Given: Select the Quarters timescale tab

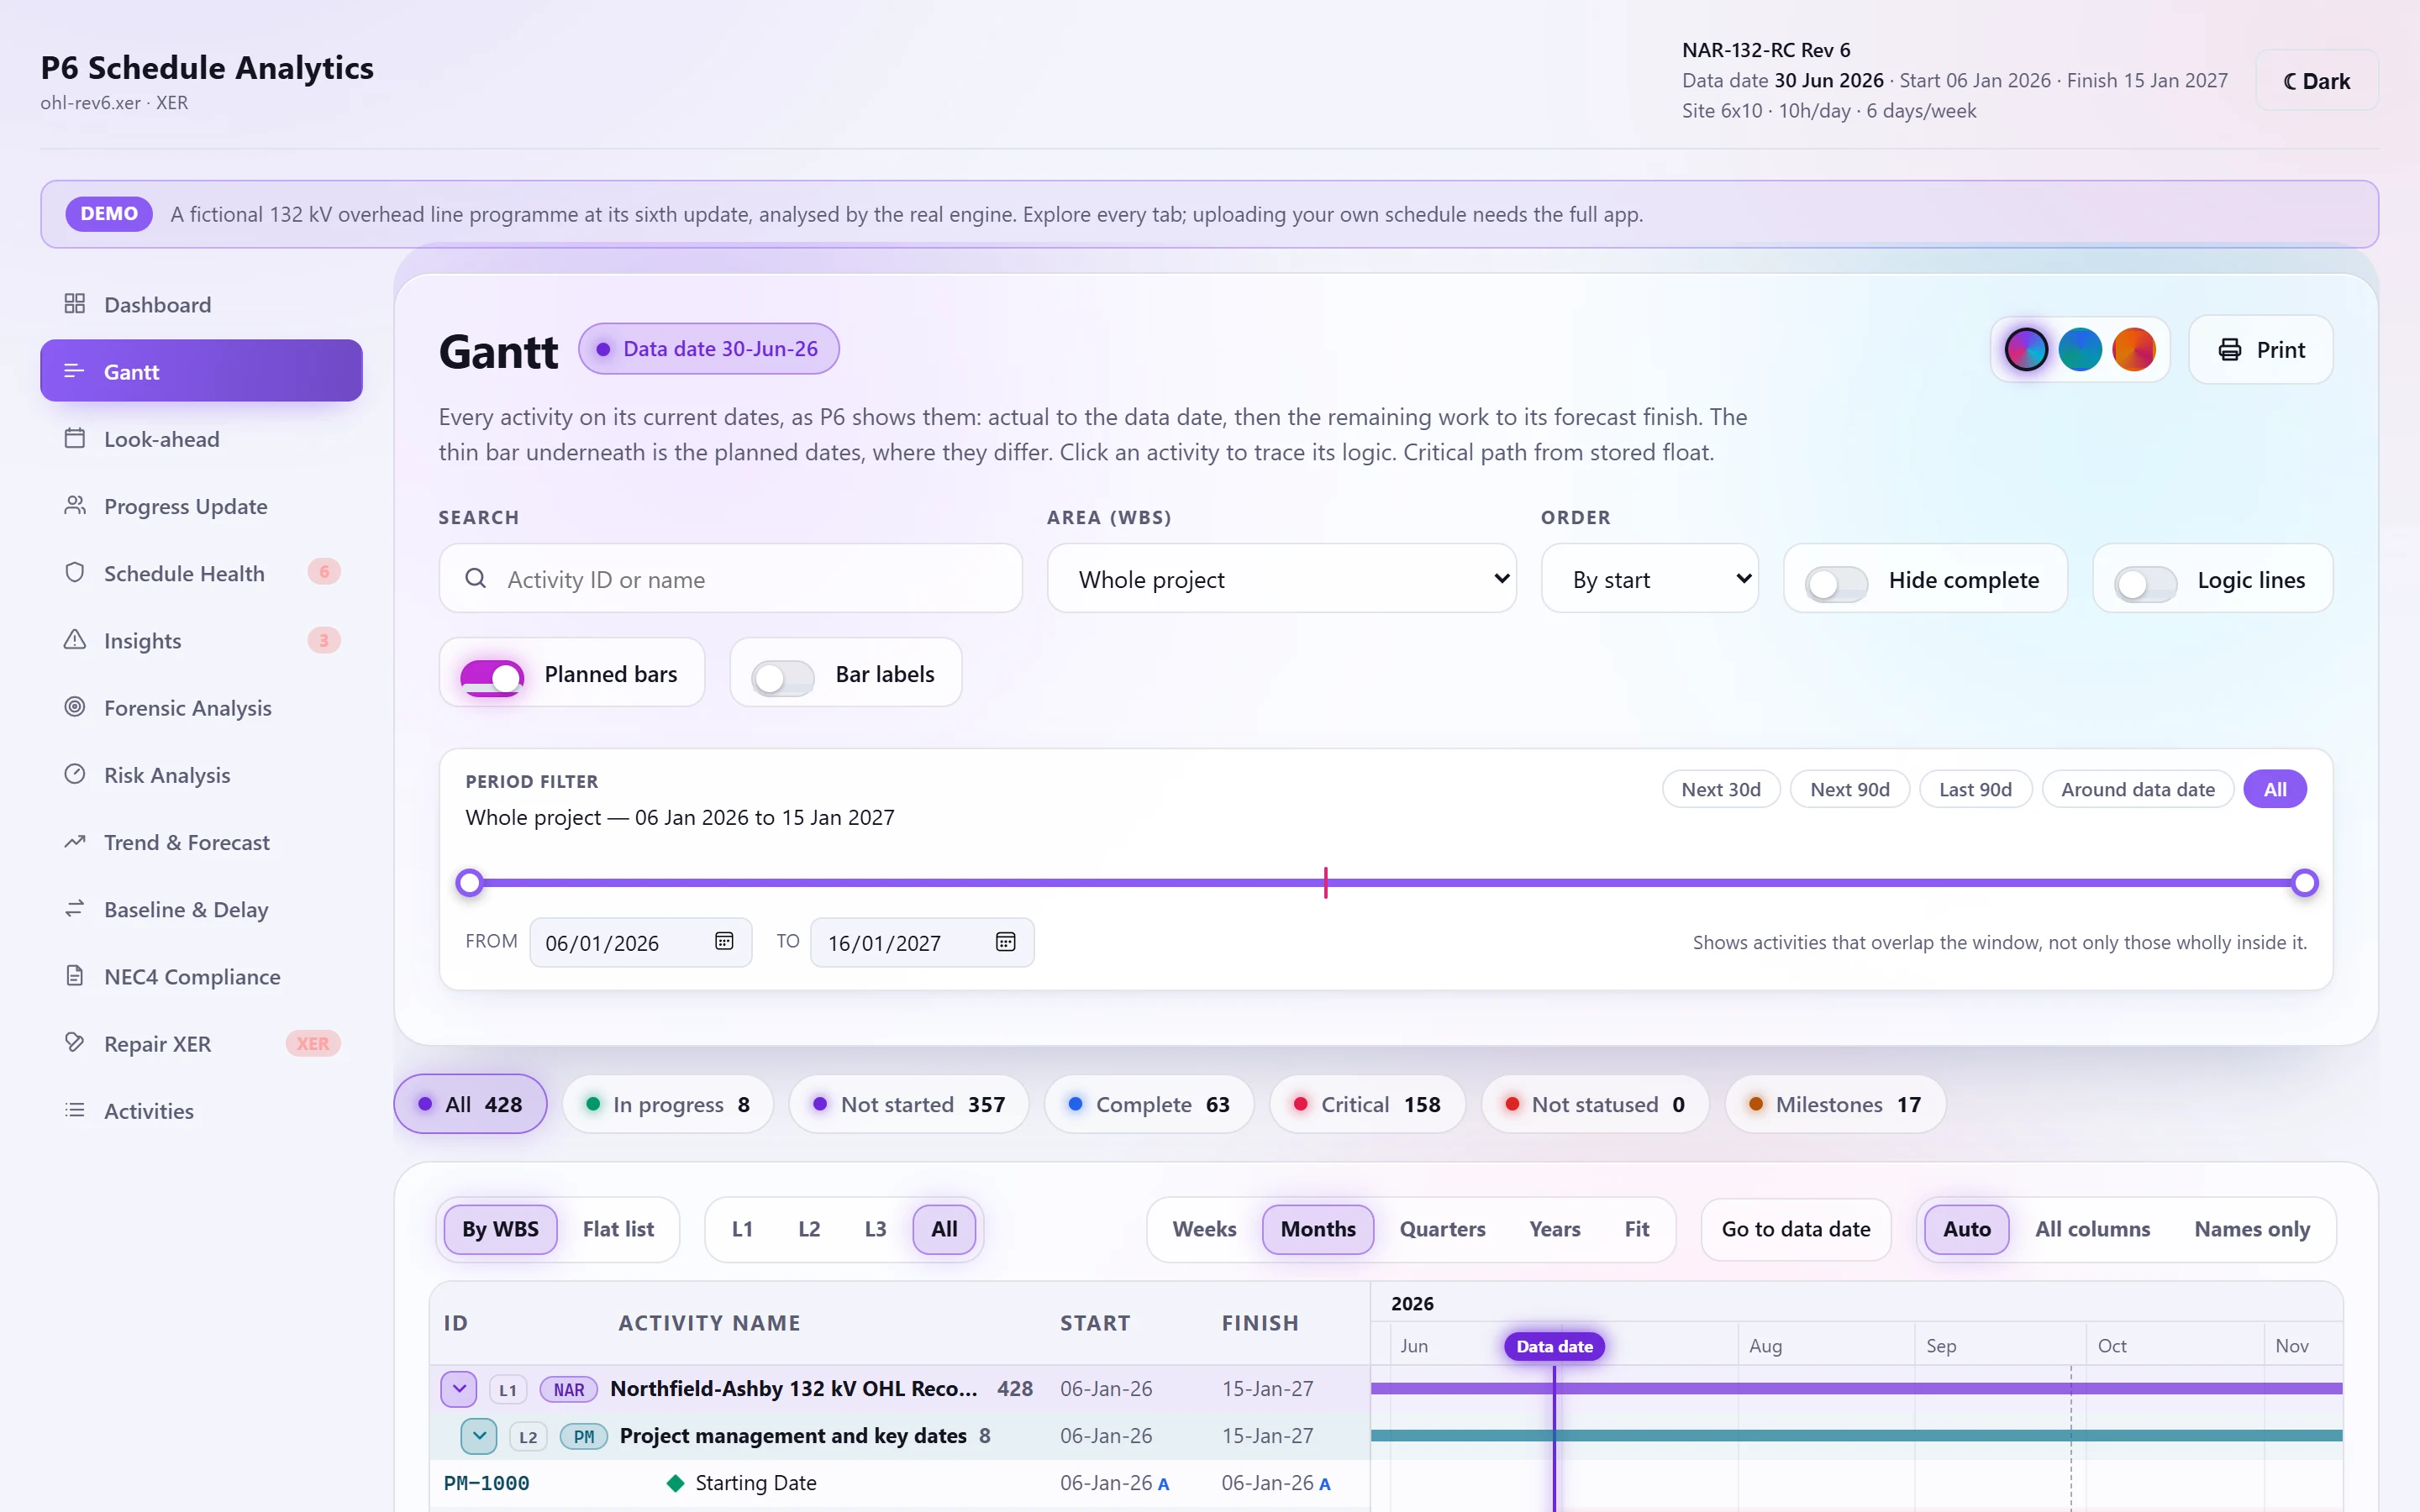Looking at the screenshot, I should 1442,1229.
